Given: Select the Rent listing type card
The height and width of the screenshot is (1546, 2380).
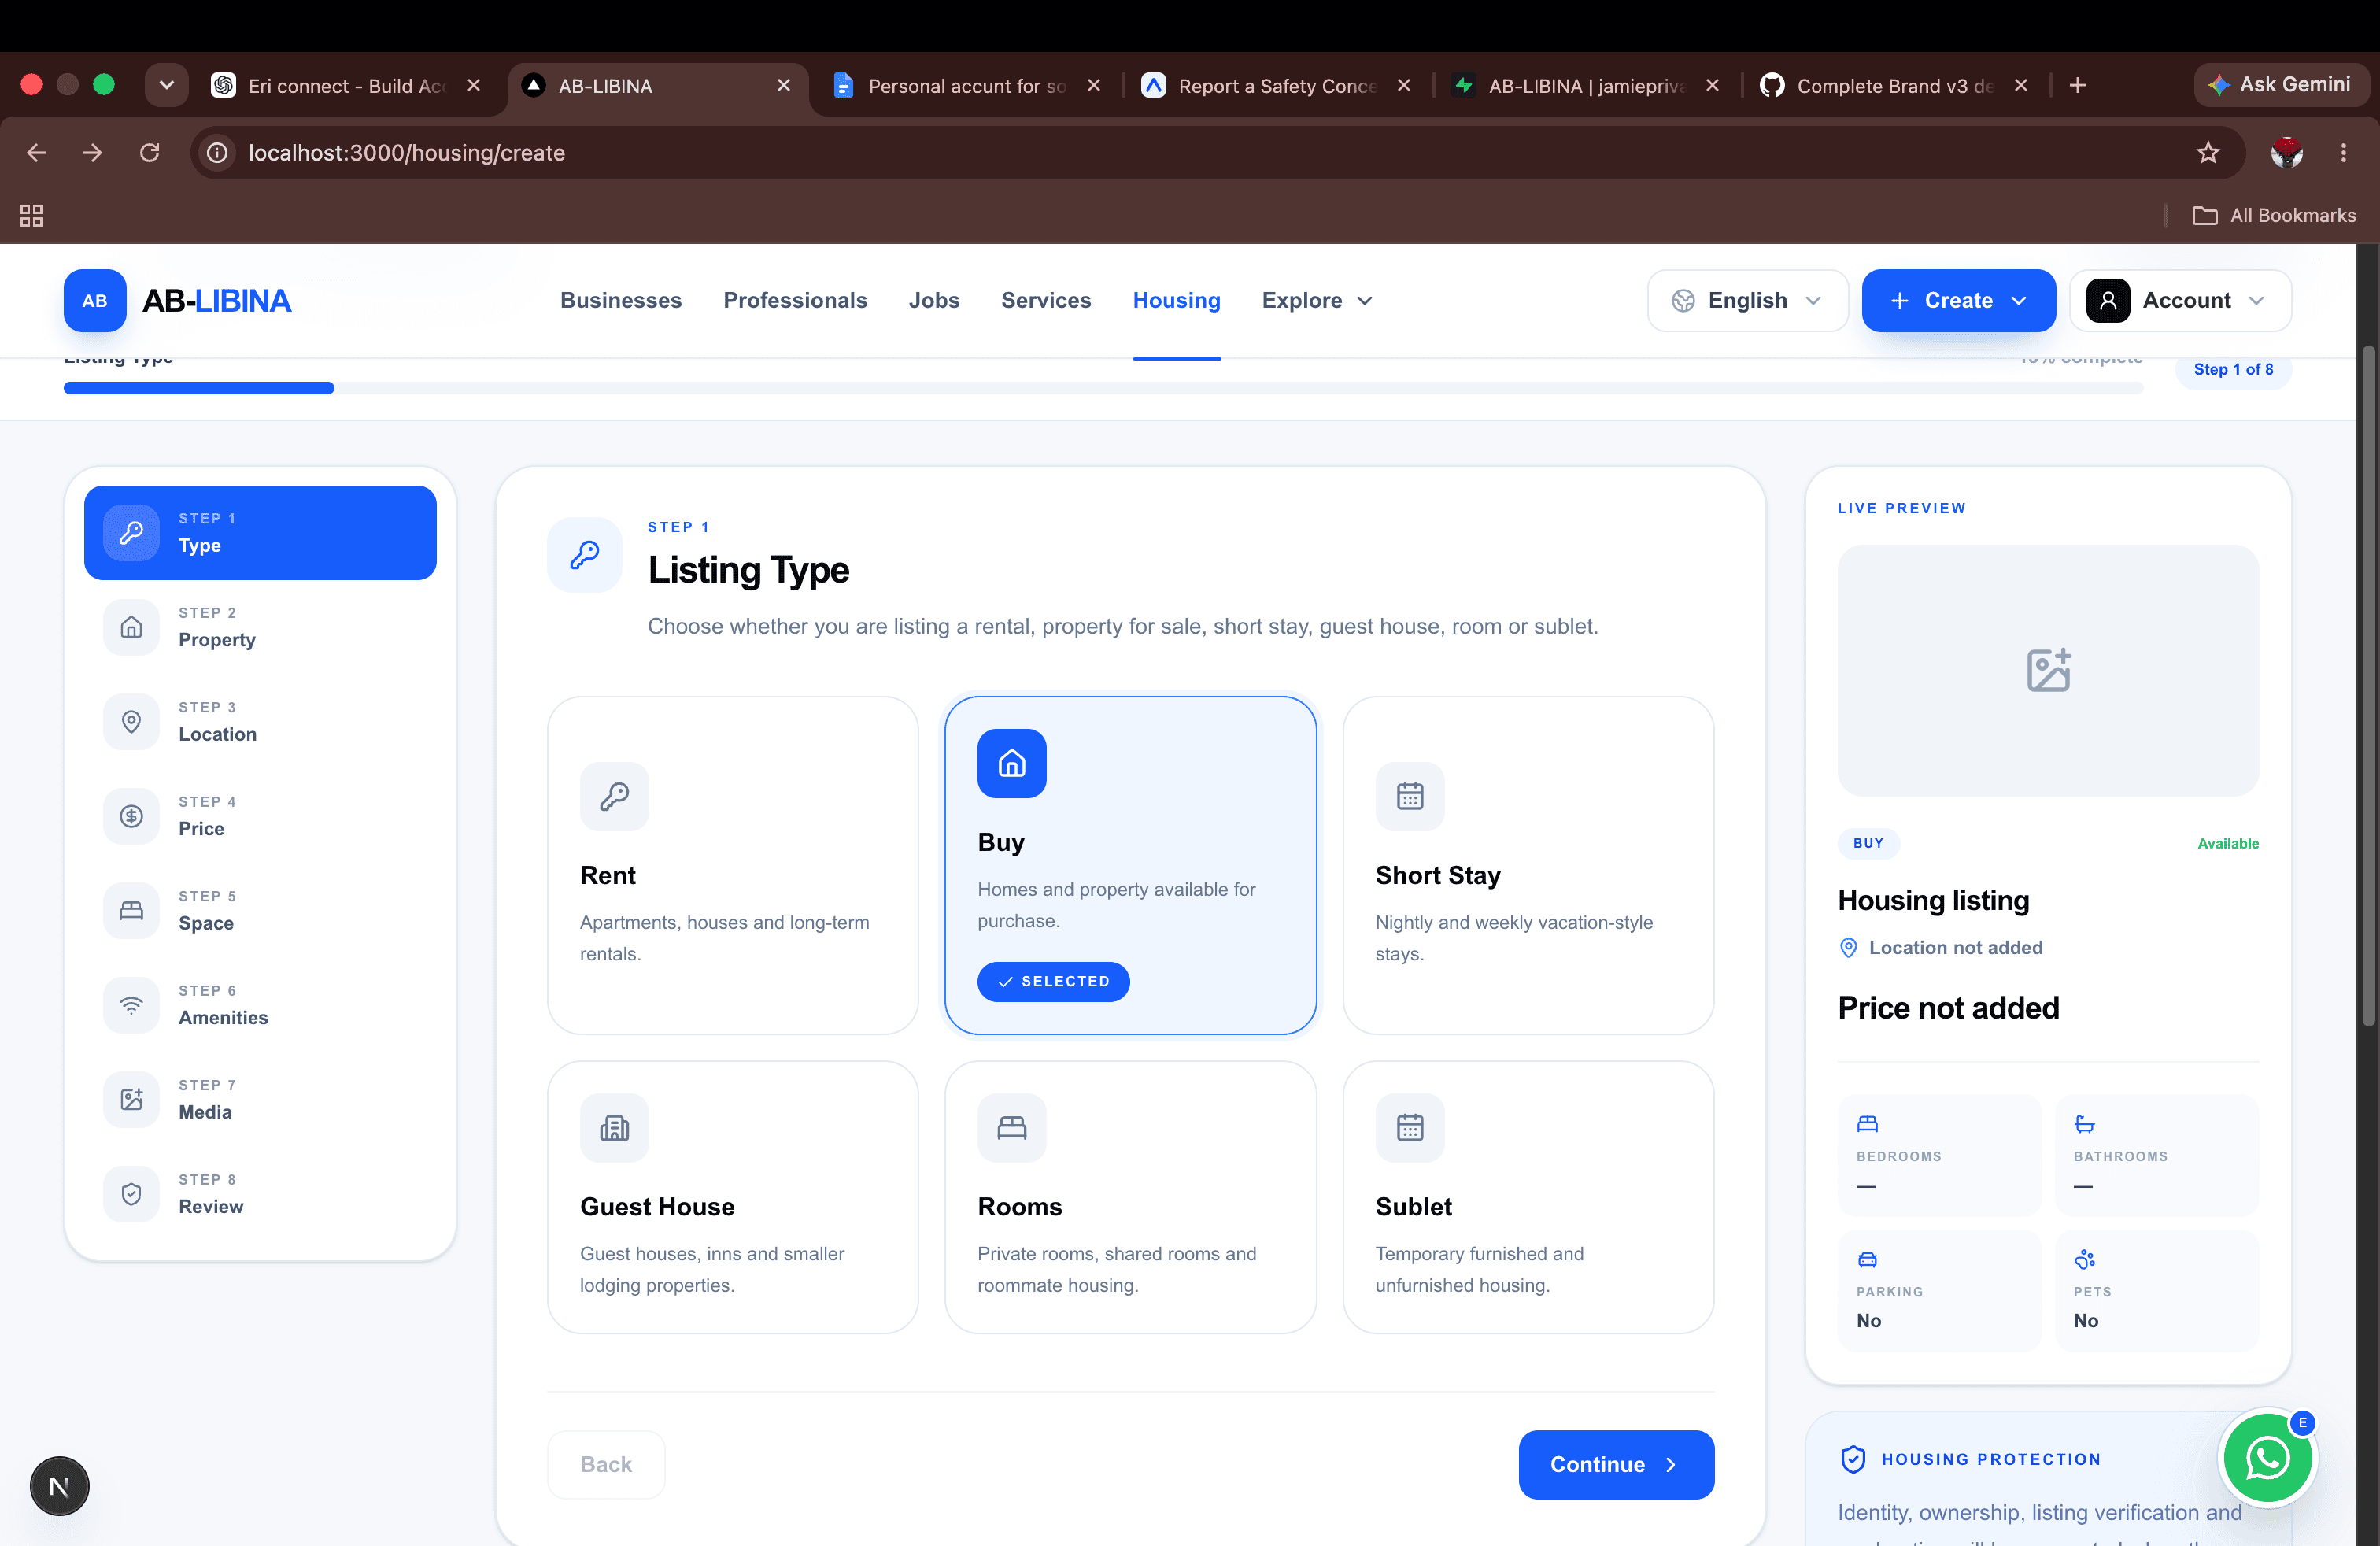Looking at the screenshot, I should point(733,865).
